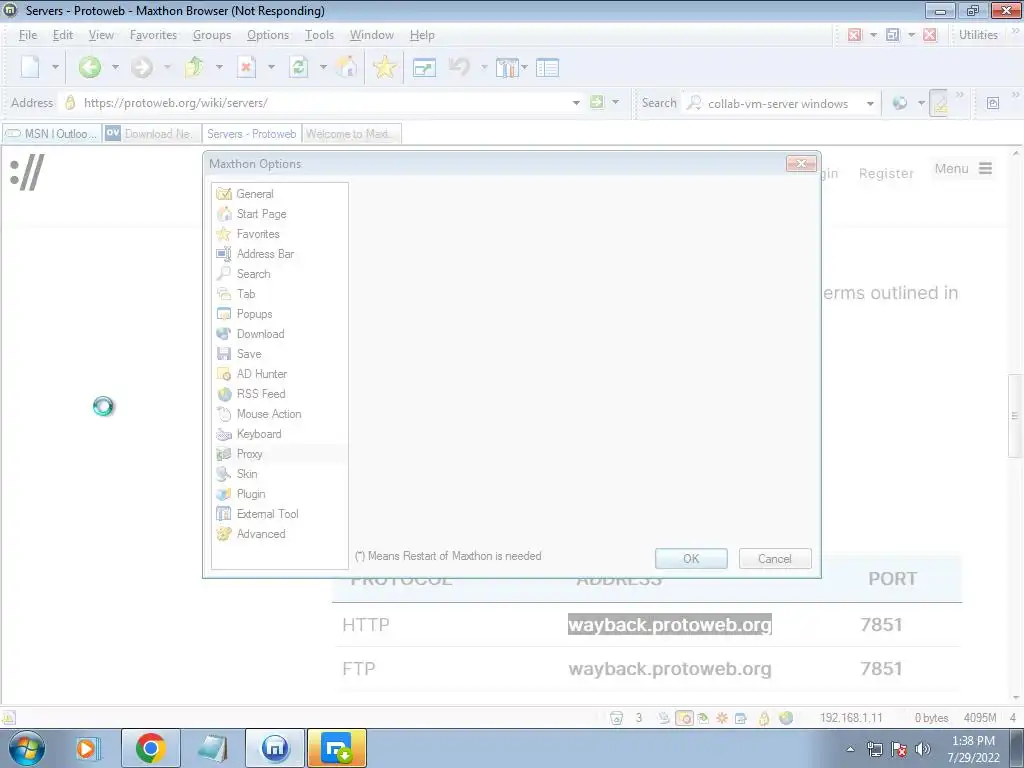This screenshot has height=768, width=1024.
Task: Click Cancel in Maxthon Options dialog
Action: tap(775, 558)
